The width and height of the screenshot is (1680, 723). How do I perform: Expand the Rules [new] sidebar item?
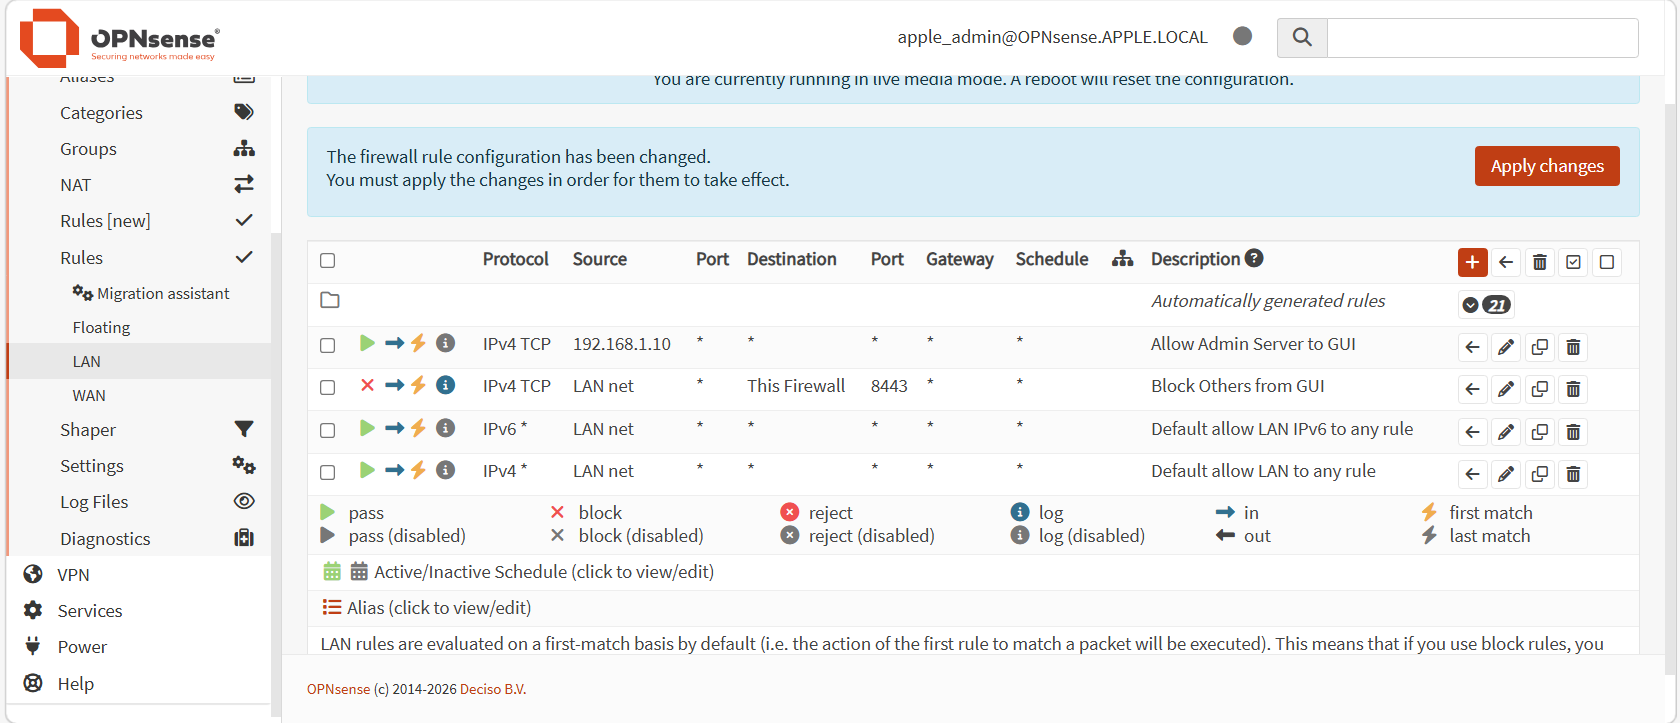point(140,221)
